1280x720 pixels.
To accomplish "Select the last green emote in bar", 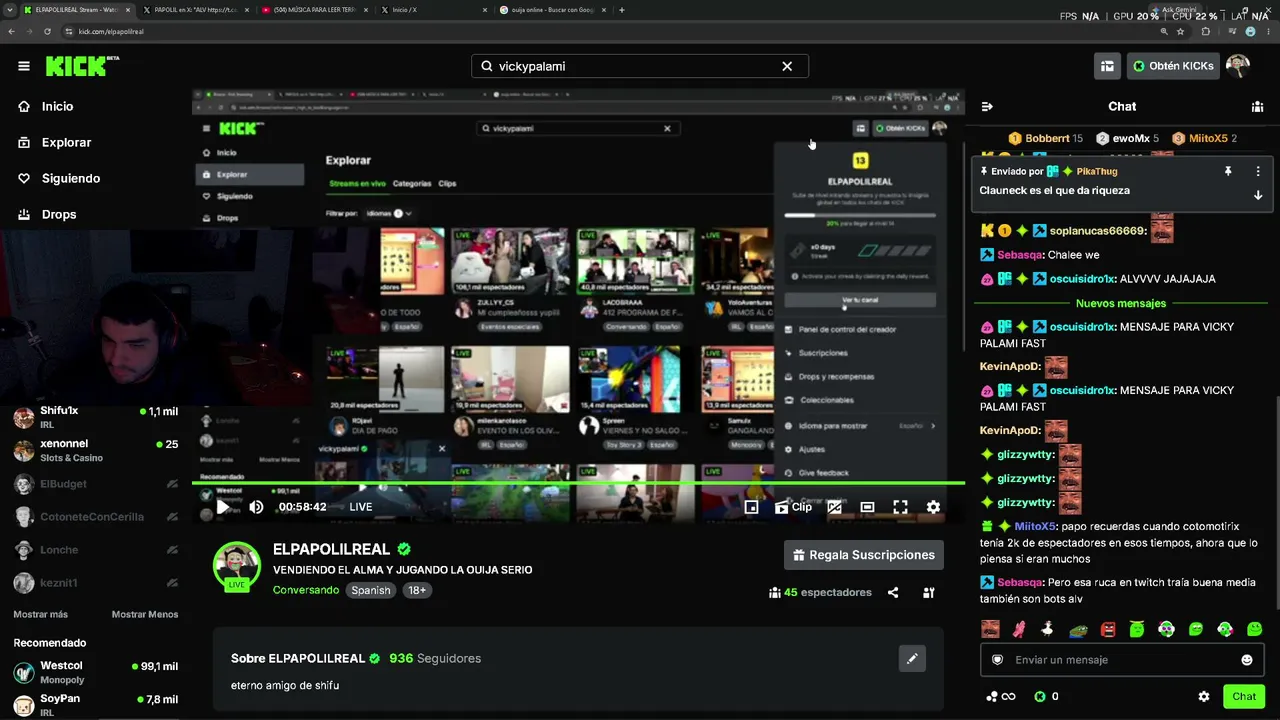I will [x=1254, y=629].
